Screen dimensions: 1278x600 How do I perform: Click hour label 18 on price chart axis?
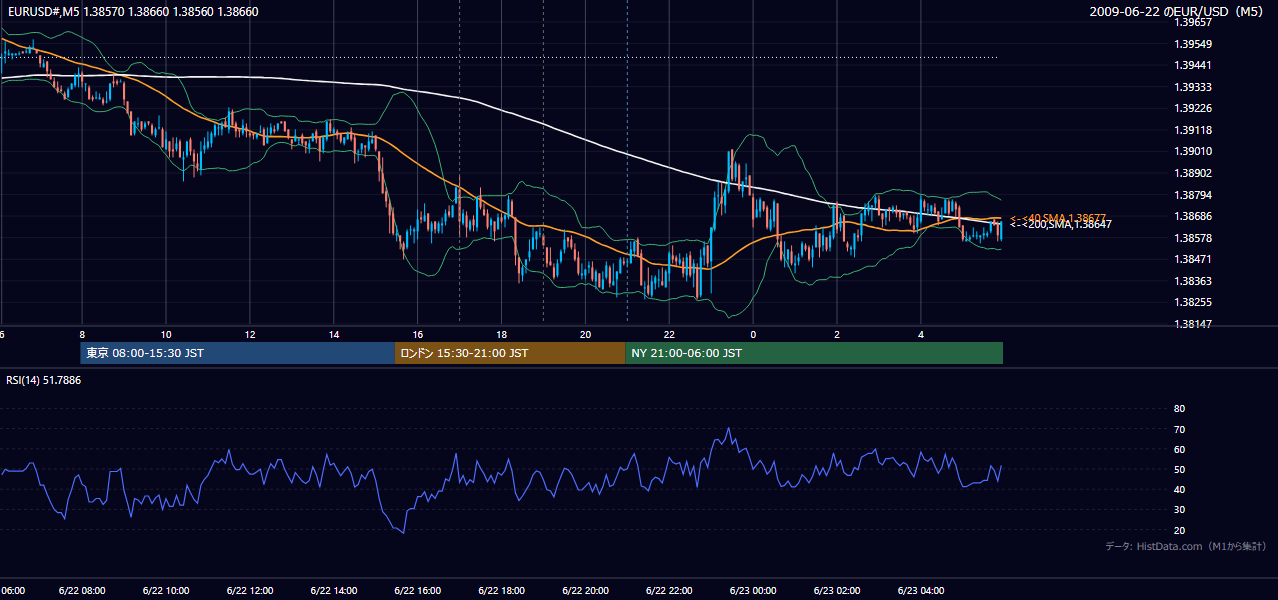tap(502, 334)
